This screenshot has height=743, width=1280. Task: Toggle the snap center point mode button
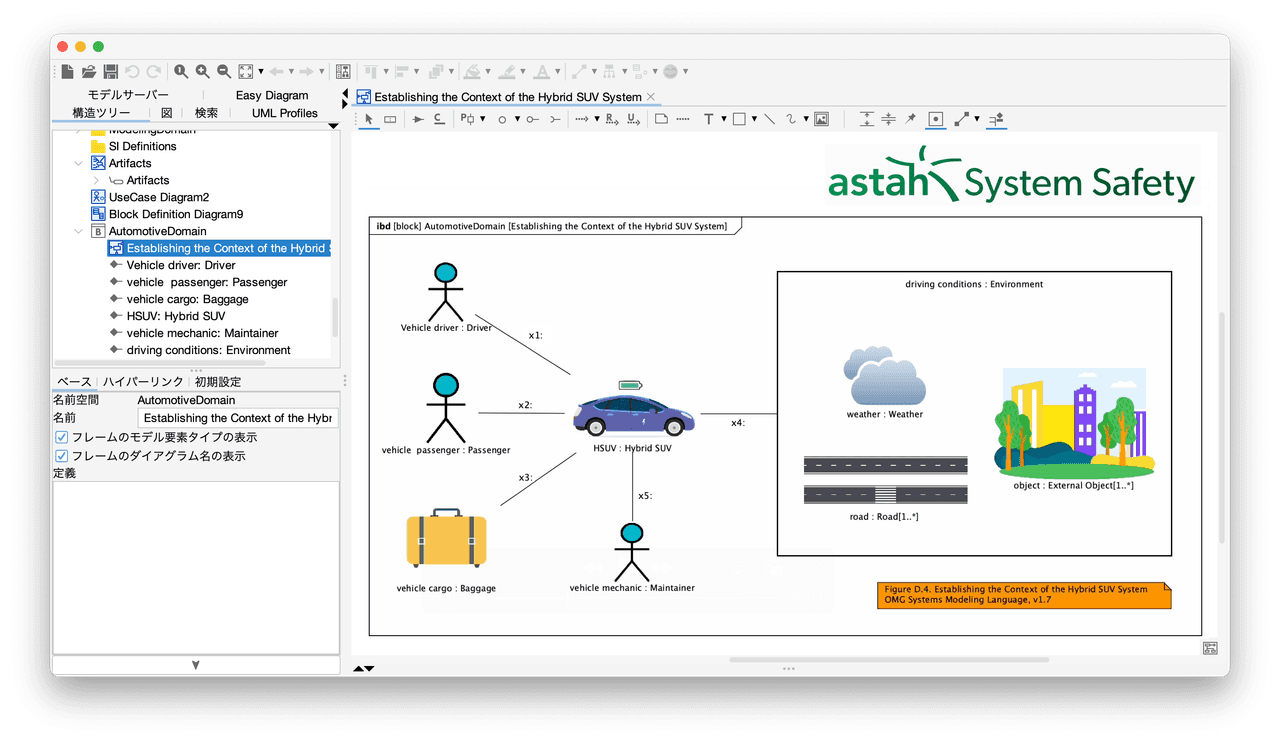(x=935, y=119)
